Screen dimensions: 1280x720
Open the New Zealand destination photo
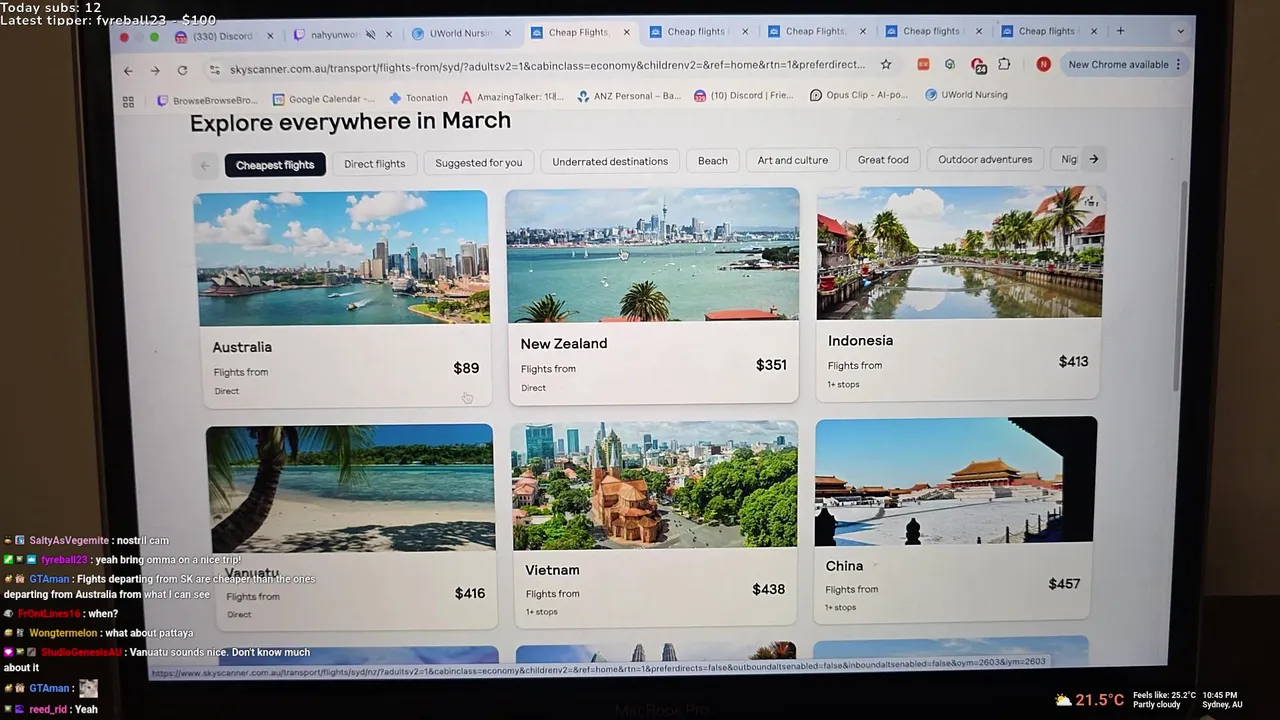tap(653, 255)
